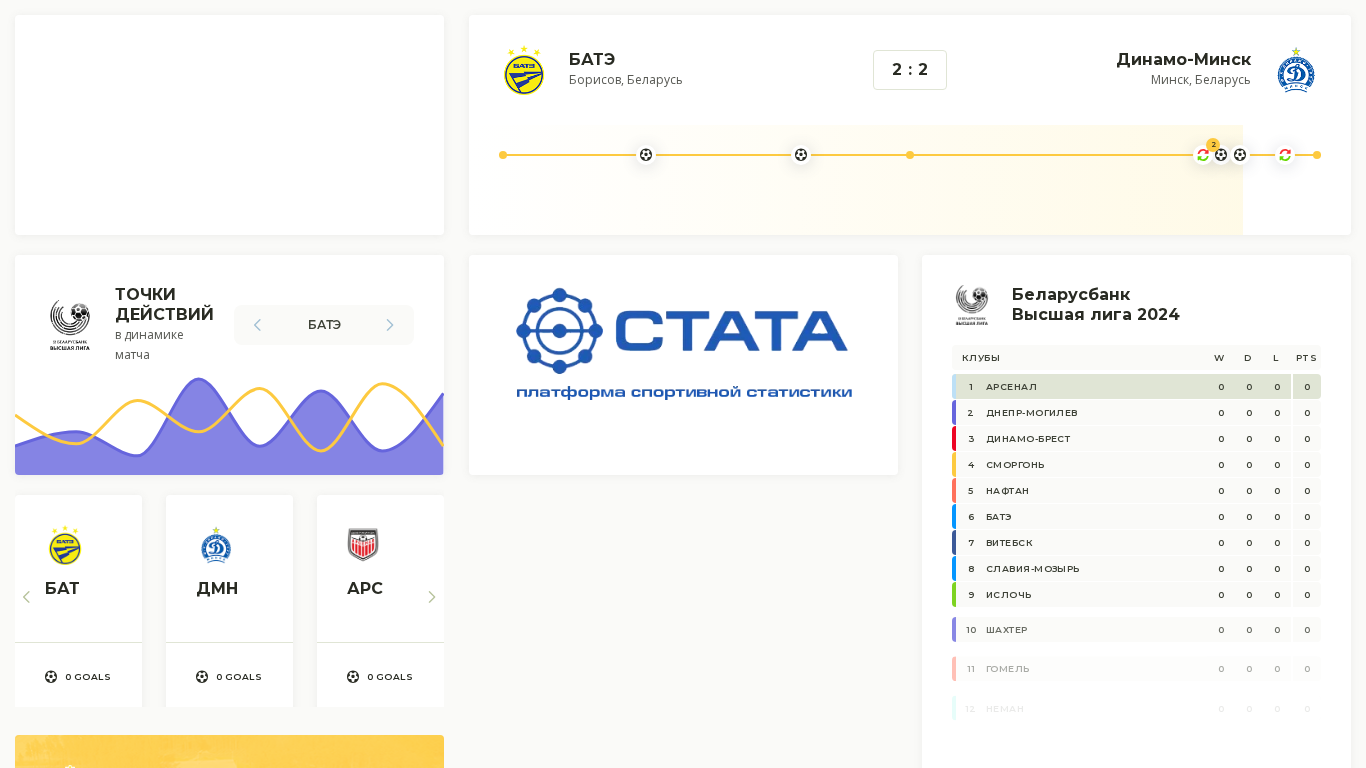Select the Неман row in standings
Viewport: 1366px width, 768px height.
coord(1136,709)
